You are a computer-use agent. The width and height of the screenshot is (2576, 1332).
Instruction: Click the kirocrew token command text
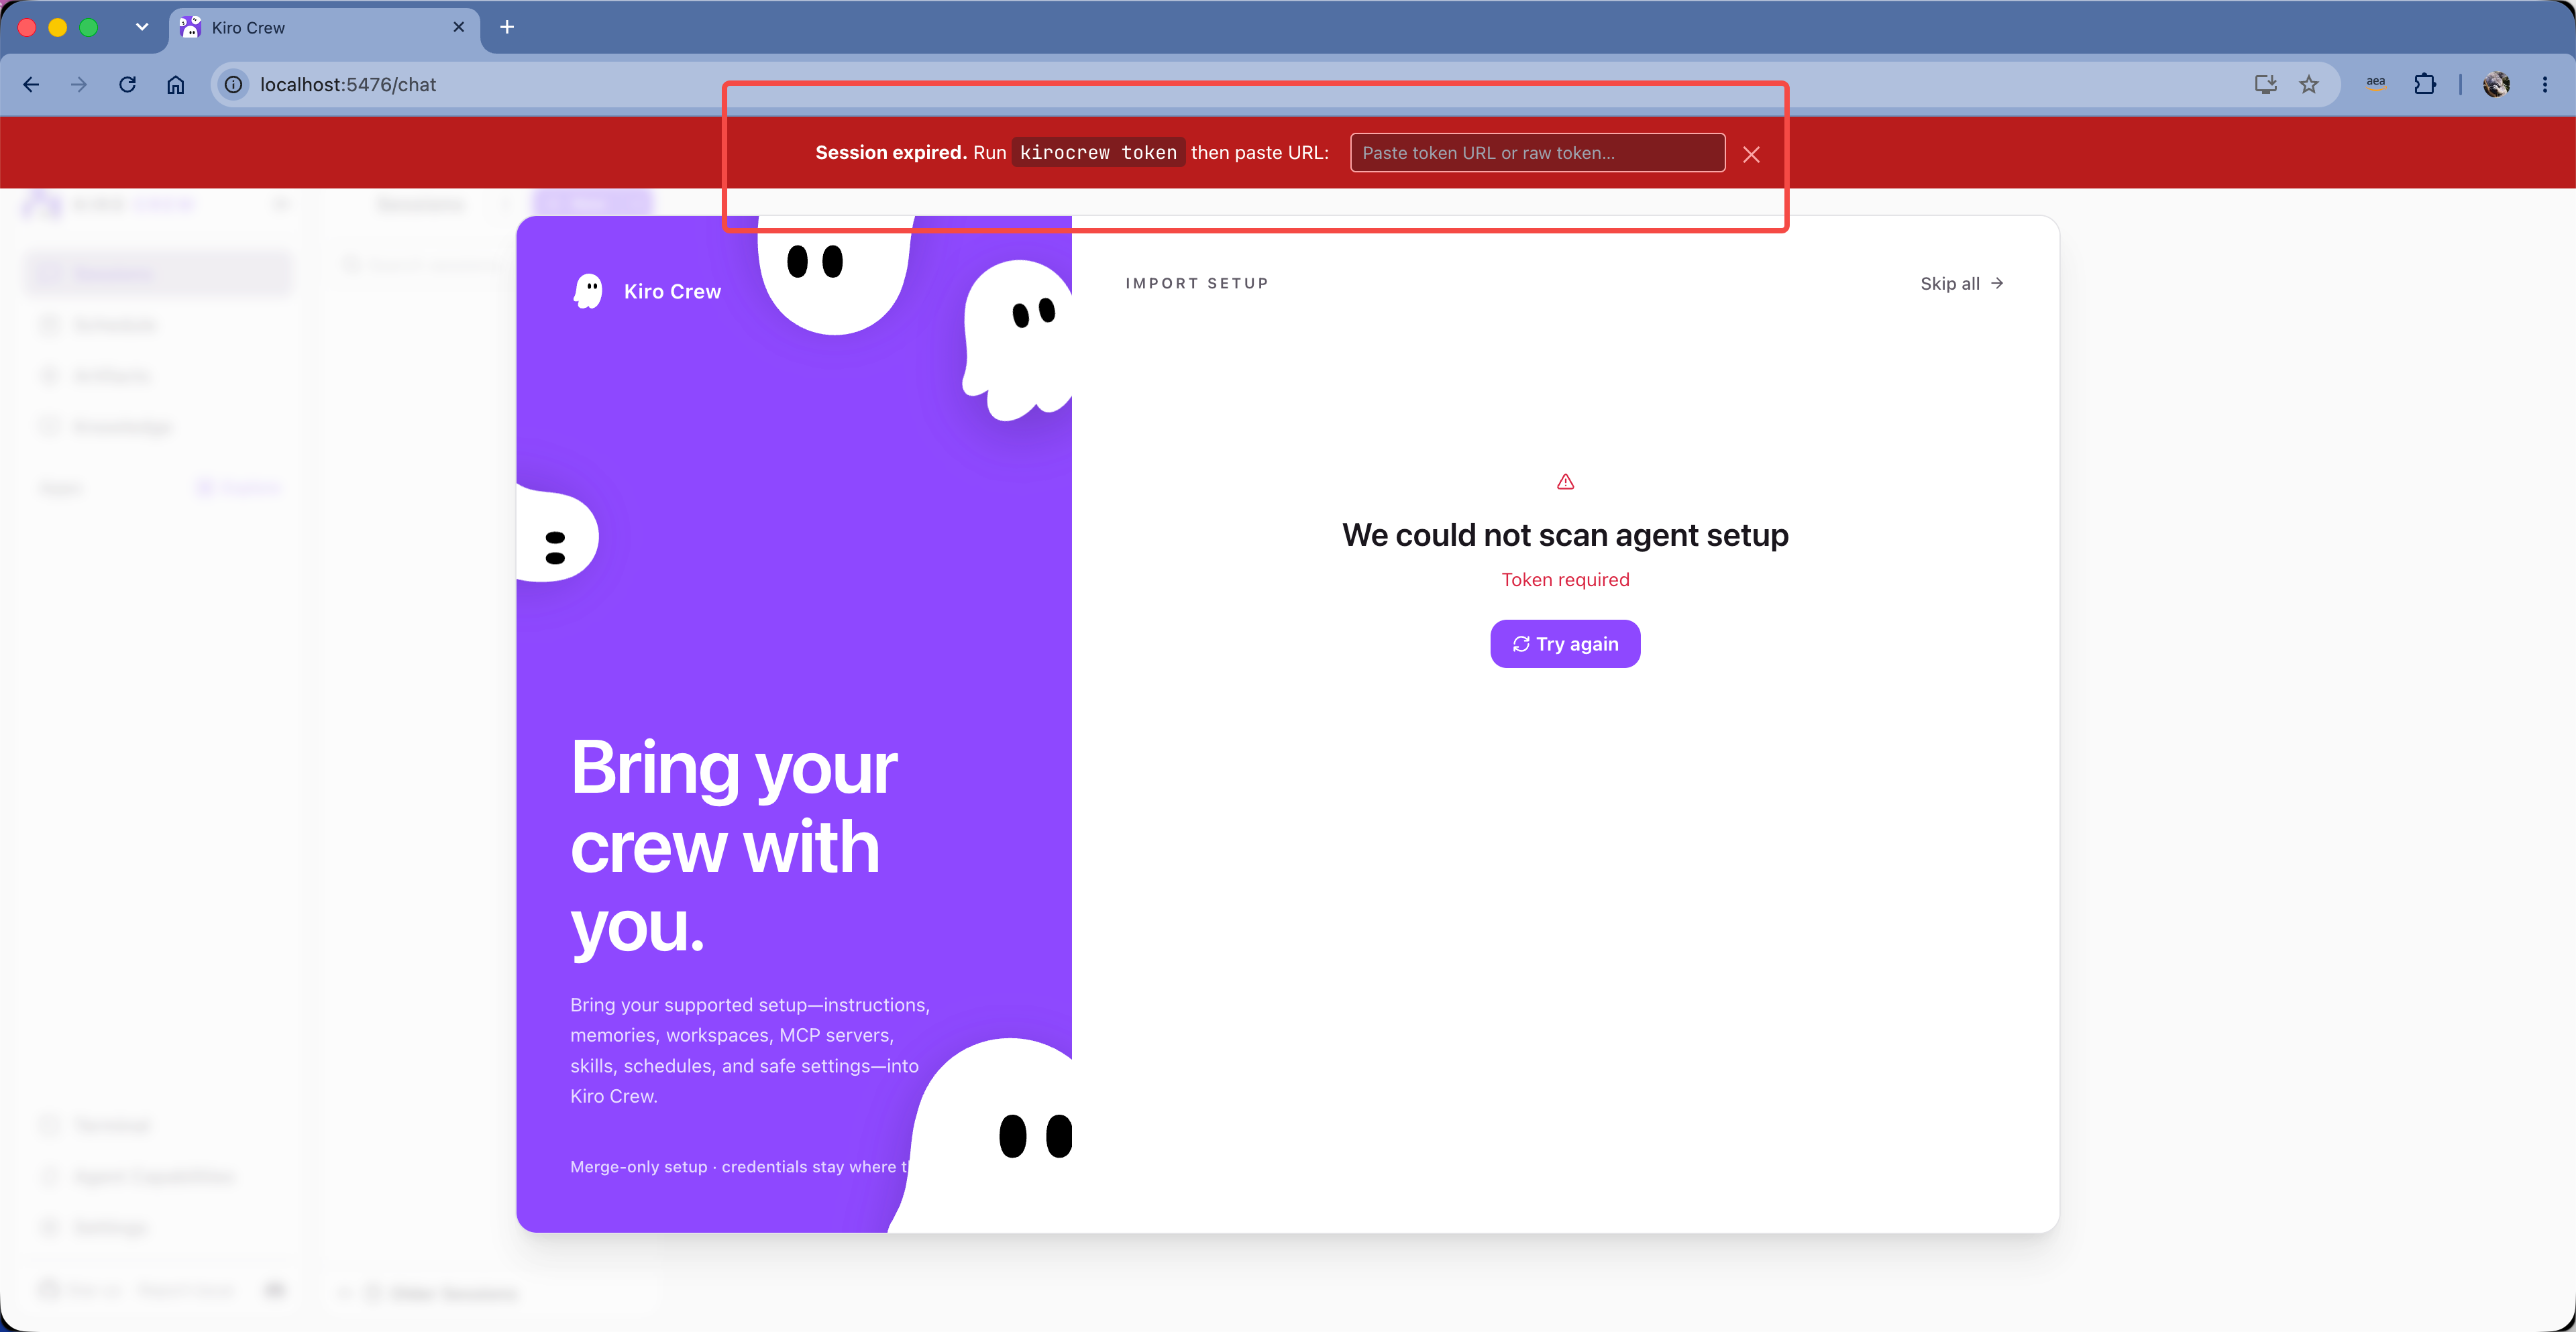point(1098,152)
